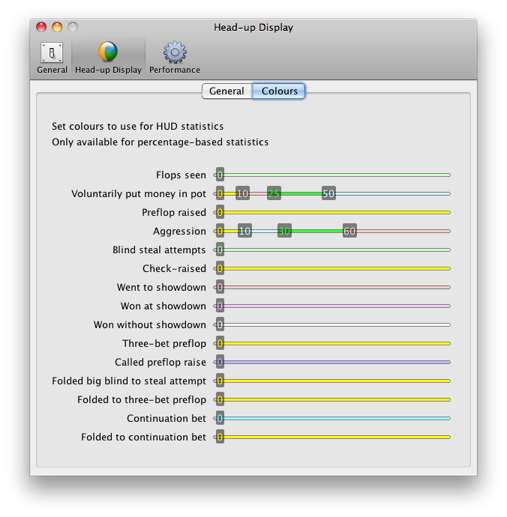
Task: Click the 60 marker on Aggression slider
Action: click(x=350, y=231)
